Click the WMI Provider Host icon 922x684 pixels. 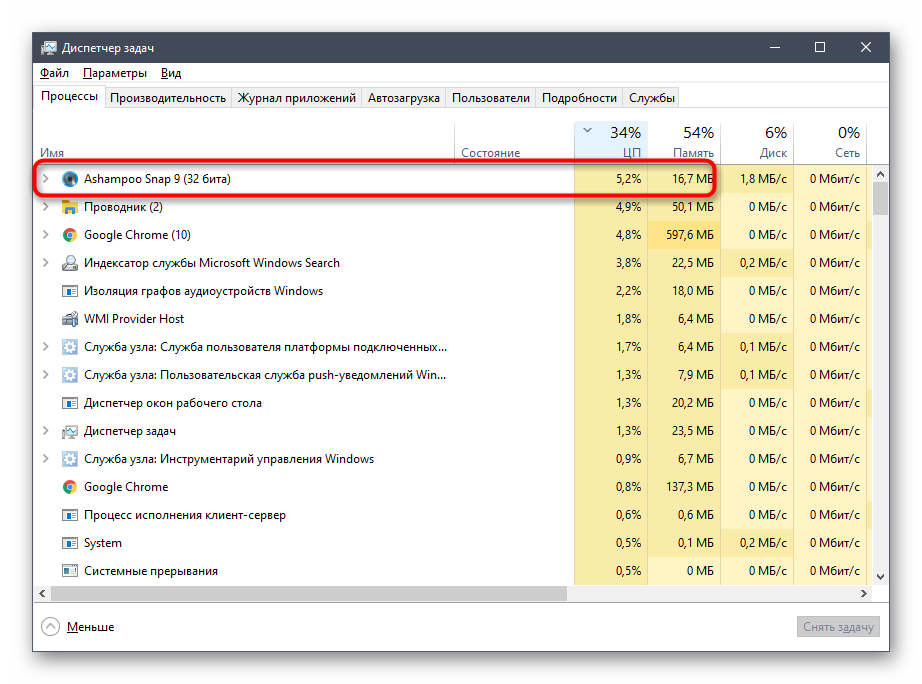pos(69,319)
